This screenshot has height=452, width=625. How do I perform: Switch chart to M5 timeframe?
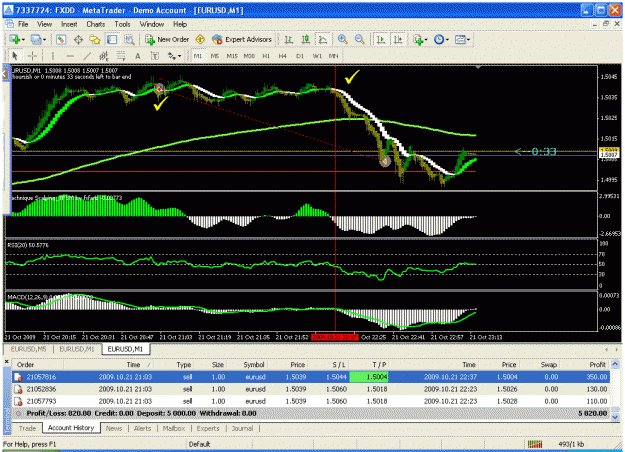(215, 56)
